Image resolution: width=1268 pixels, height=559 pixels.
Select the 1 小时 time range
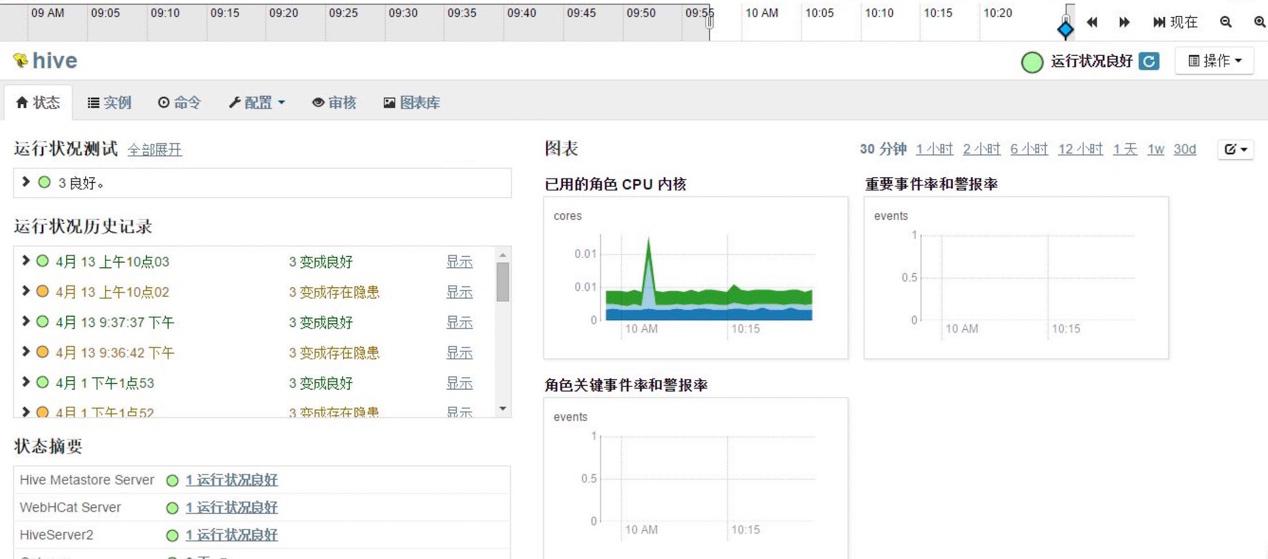[x=934, y=149]
